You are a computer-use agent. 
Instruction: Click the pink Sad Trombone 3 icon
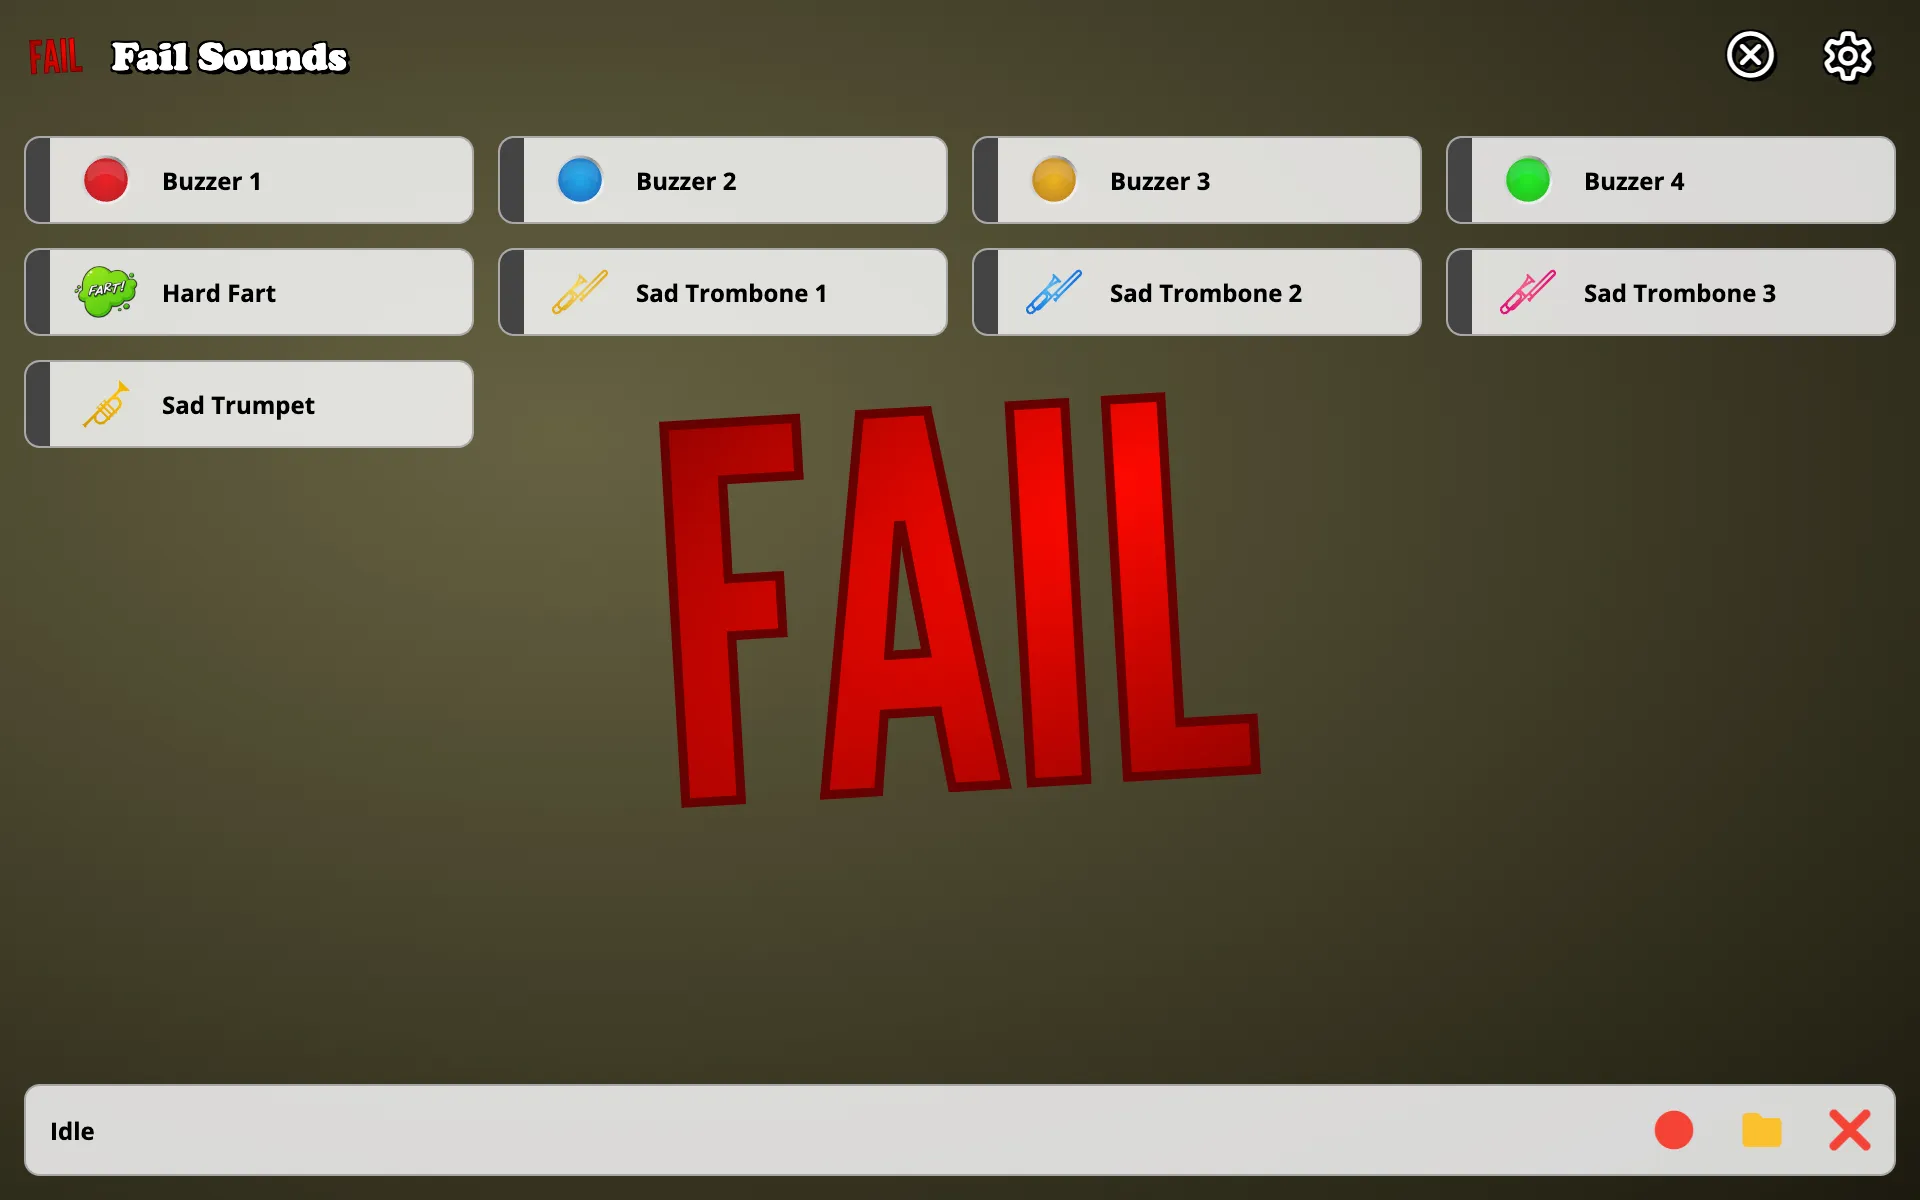(x=1526, y=292)
